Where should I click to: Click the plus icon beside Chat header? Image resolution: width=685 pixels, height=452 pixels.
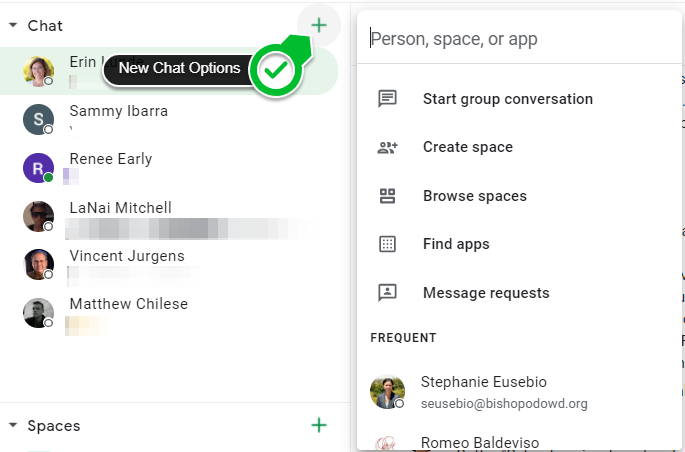319,25
